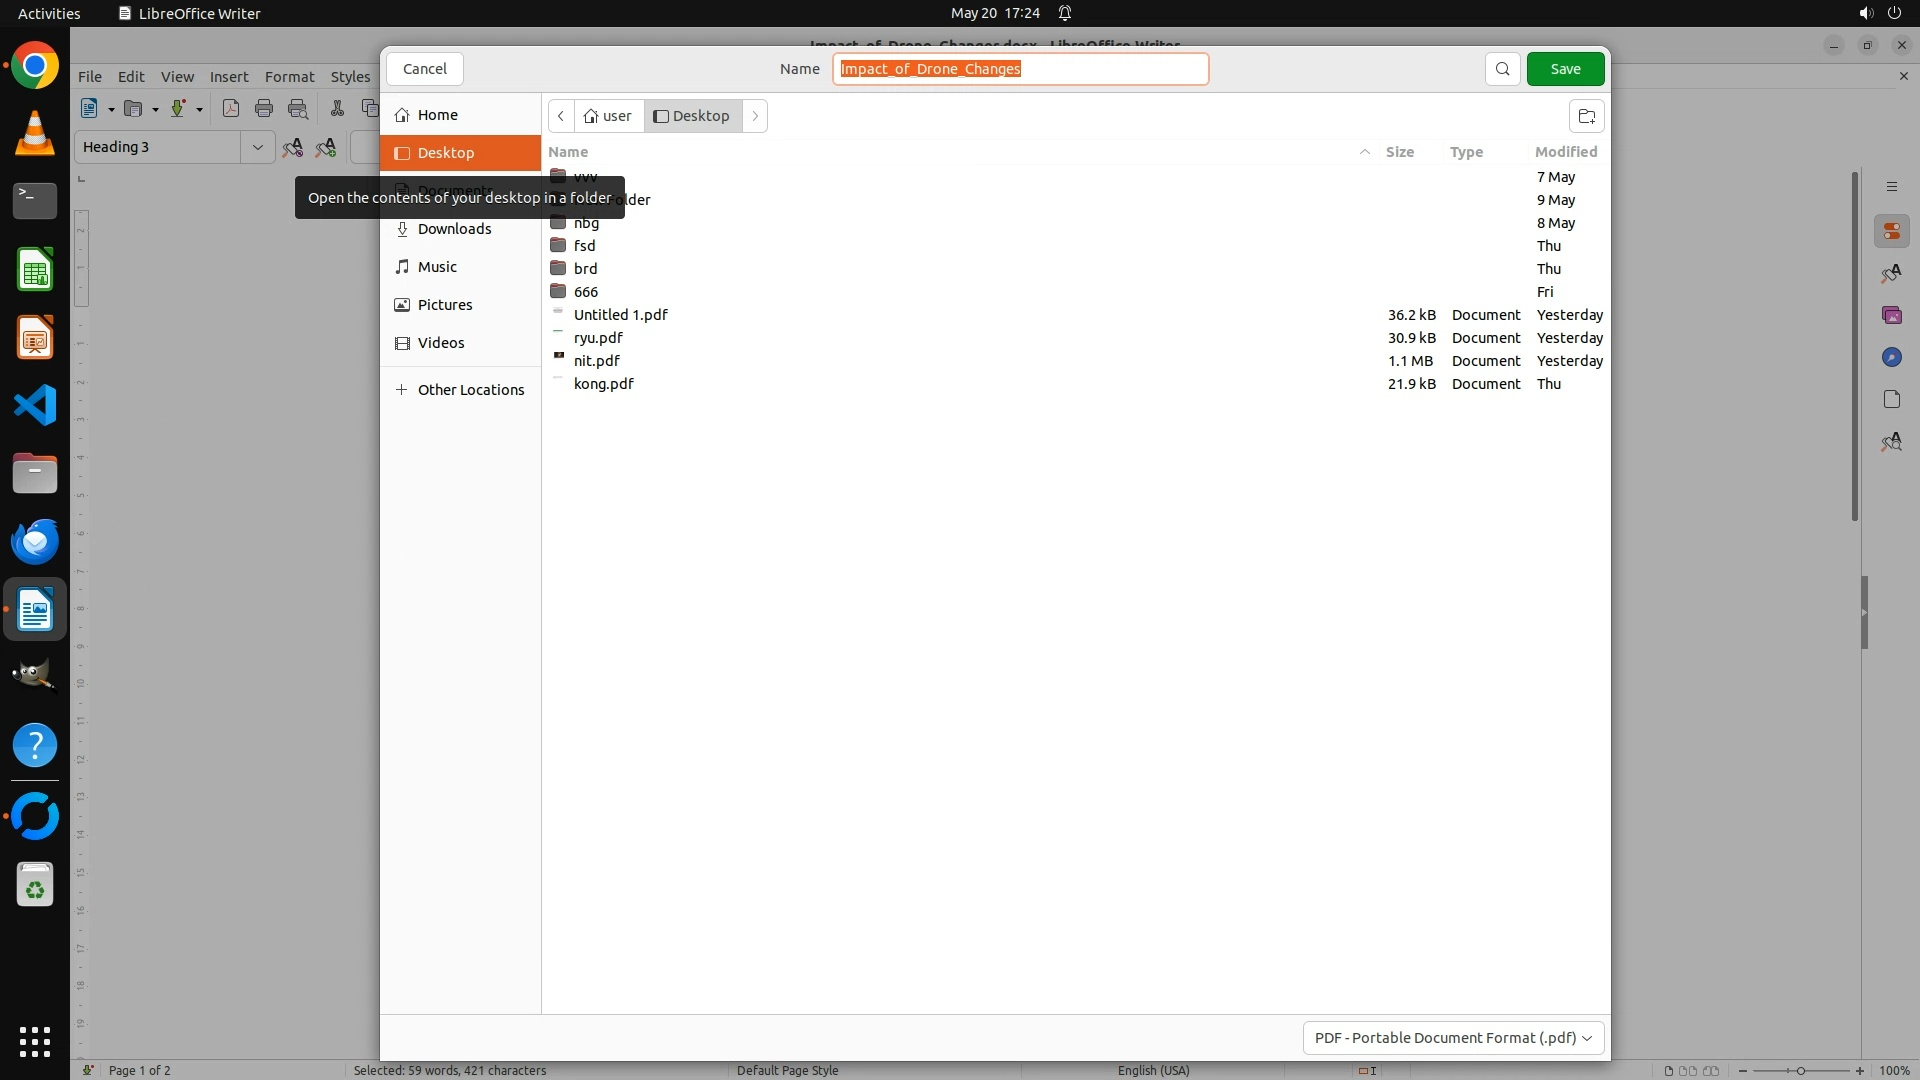
Task: Sort files by the Name column header
Action: pos(568,152)
